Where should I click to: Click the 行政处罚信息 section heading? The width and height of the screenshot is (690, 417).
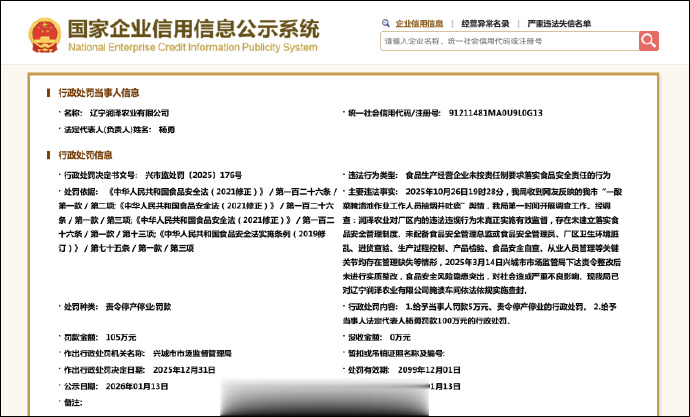point(85,155)
